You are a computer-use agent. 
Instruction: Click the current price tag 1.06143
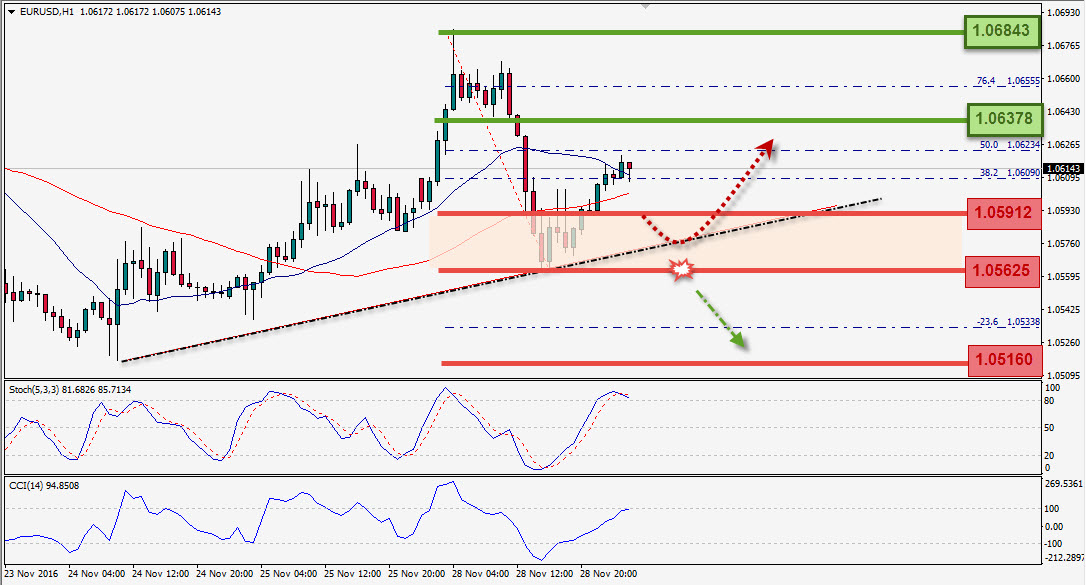pos(1063,169)
